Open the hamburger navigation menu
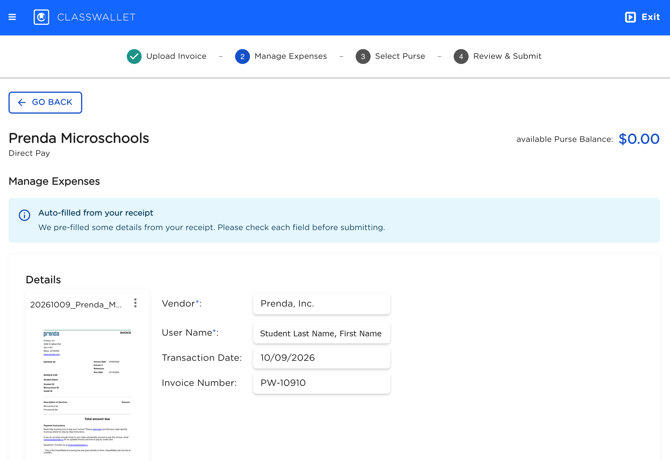This screenshot has height=461, width=670. [x=12, y=17]
